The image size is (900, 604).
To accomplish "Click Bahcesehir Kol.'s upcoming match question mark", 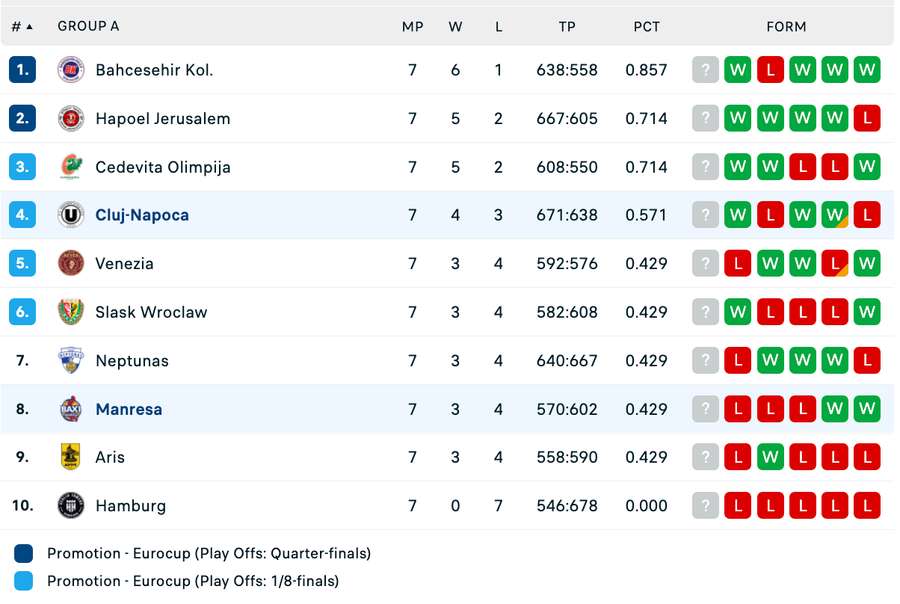I will tap(706, 70).
